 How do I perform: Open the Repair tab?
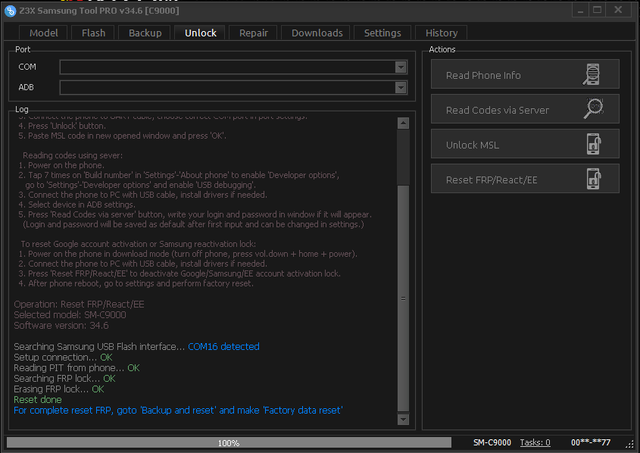pos(253,33)
